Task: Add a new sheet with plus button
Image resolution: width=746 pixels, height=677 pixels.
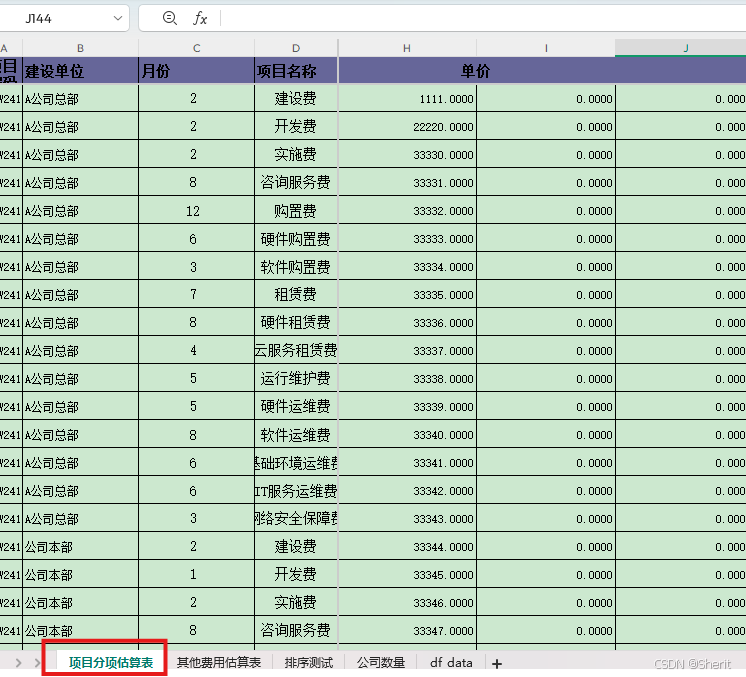Action: point(497,664)
